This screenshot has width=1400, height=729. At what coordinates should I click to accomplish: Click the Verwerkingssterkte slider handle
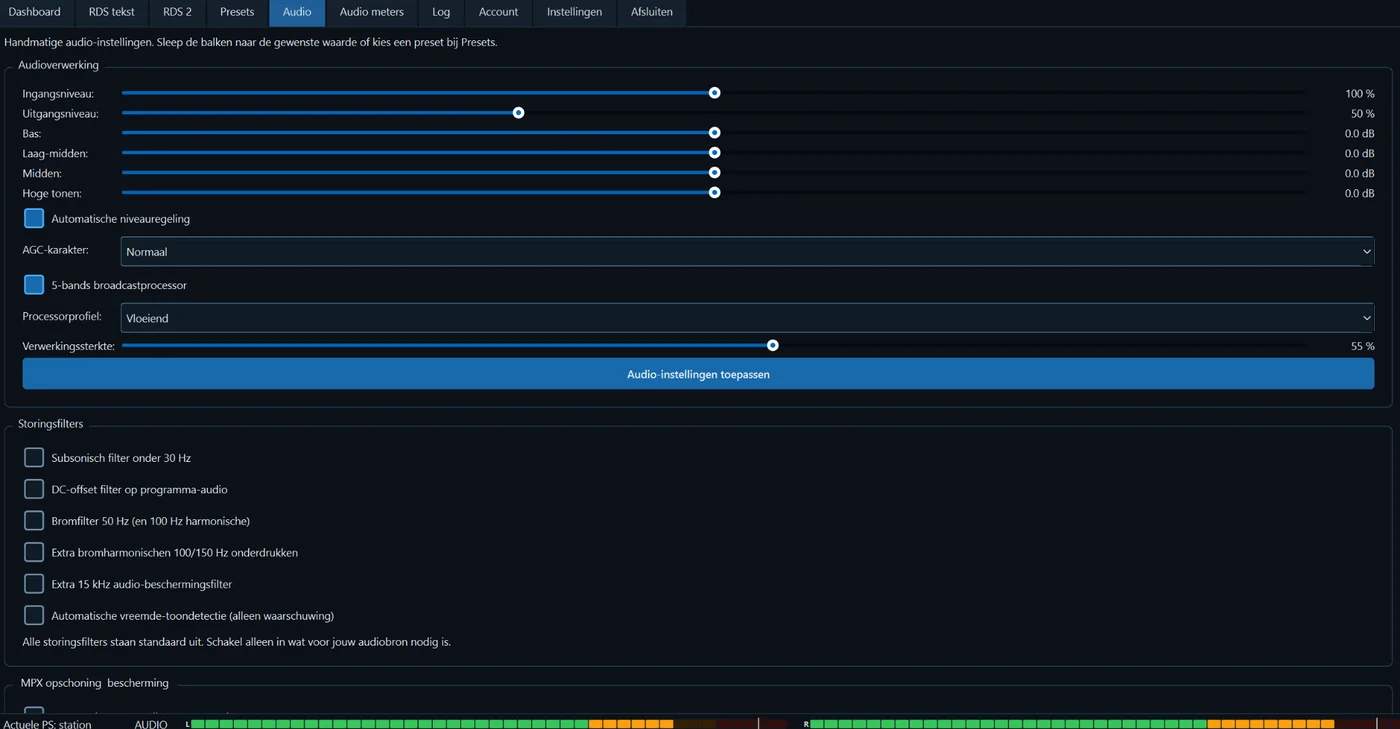tap(772, 345)
